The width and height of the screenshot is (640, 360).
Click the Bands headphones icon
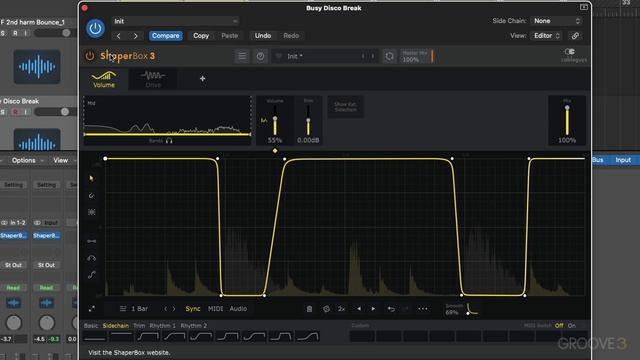coord(169,141)
